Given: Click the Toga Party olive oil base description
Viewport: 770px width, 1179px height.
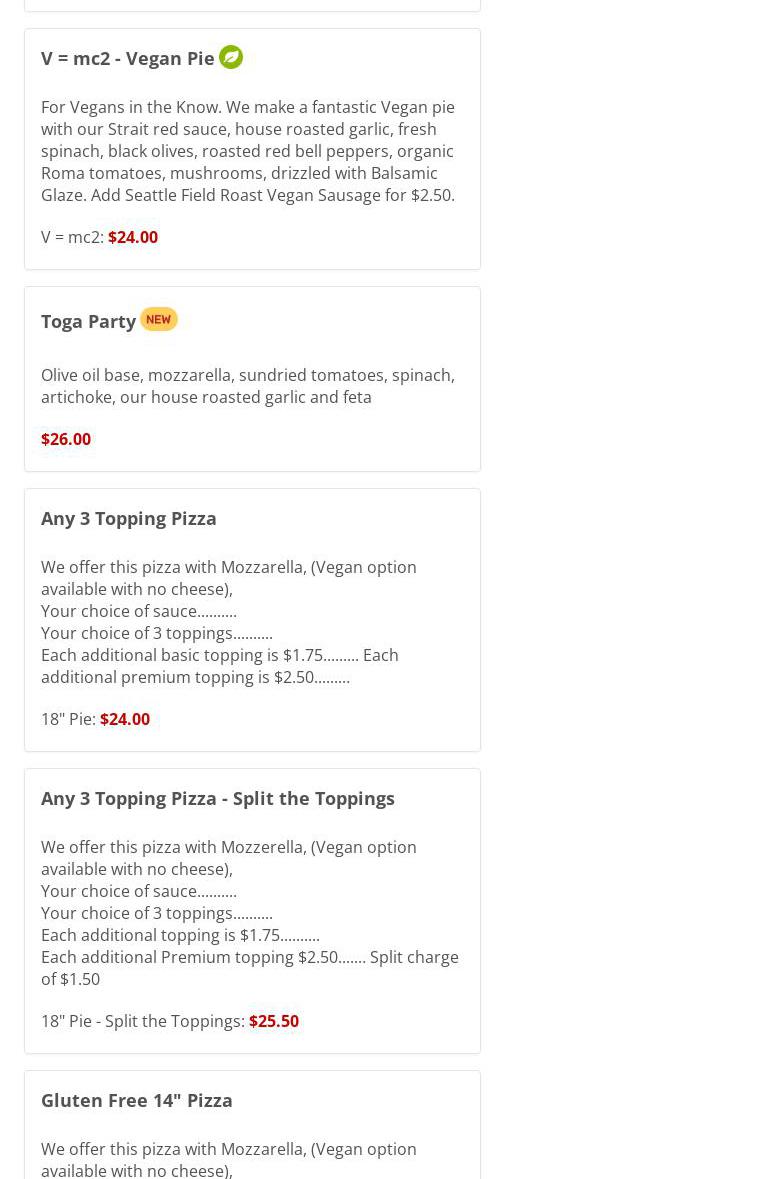Looking at the screenshot, I should [x=247, y=386].
